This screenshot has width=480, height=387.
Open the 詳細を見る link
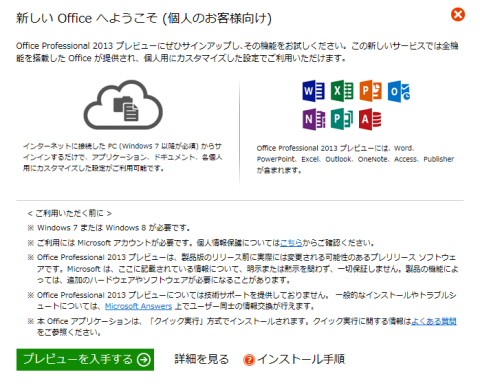(x=201, y=359)
